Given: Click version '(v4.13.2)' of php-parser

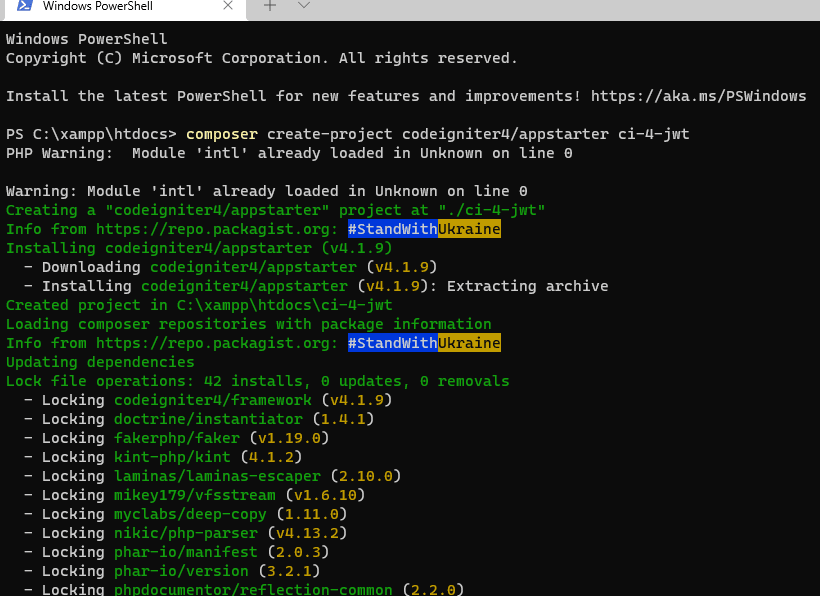Looking at the screenshot, I should pos(307,533).
